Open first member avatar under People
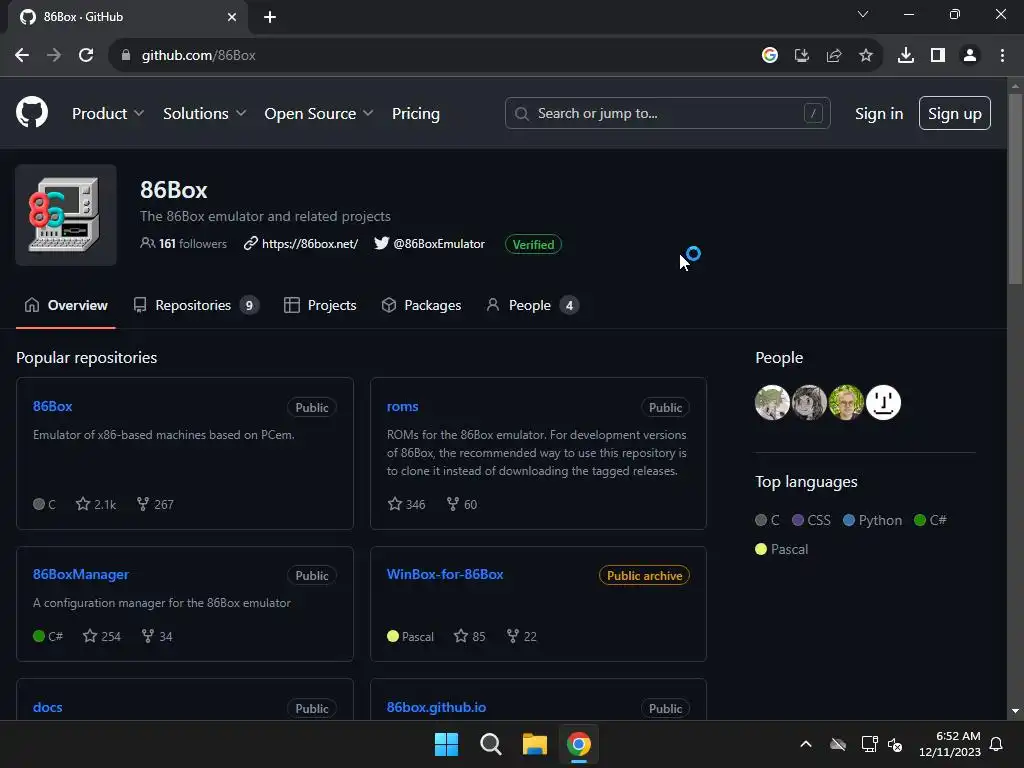 (x=773, y=402)
